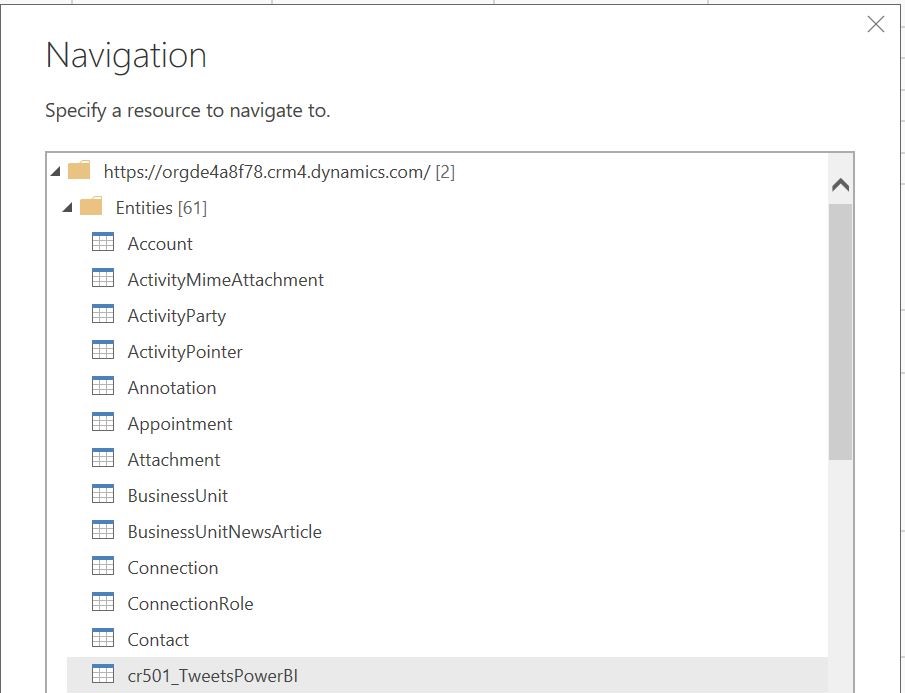Select the cr501_TweetsPowerBI entity

coord(447,675)
